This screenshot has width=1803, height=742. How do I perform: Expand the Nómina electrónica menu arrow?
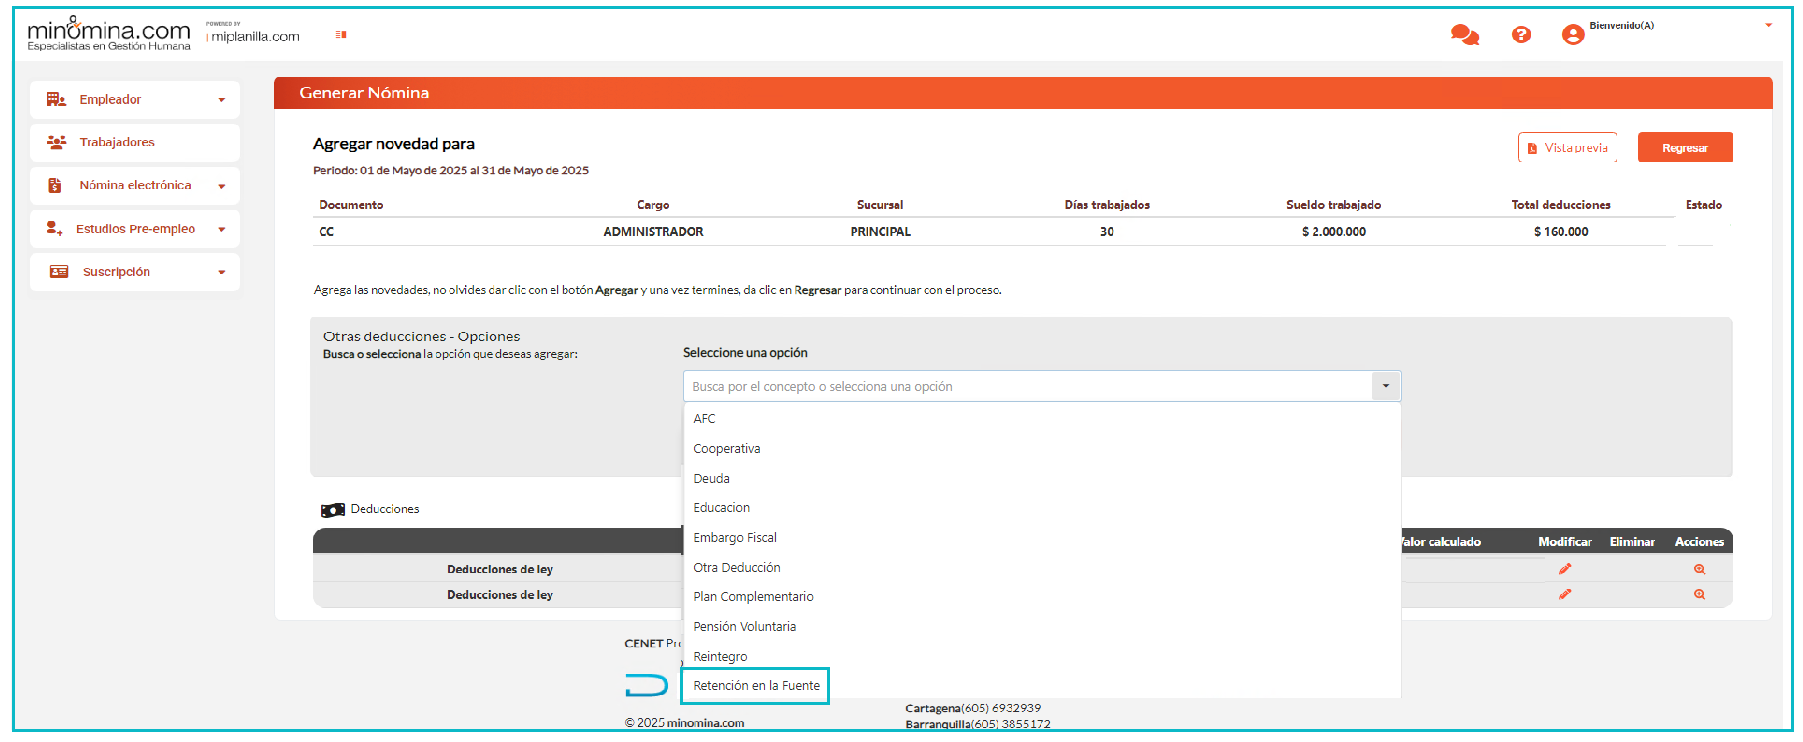click(222, 186)
